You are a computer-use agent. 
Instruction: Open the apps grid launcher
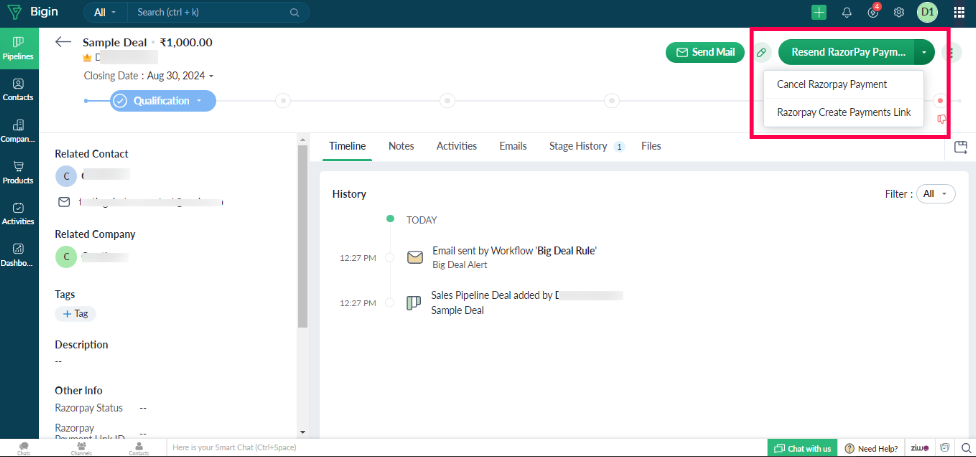pos(959,12)
